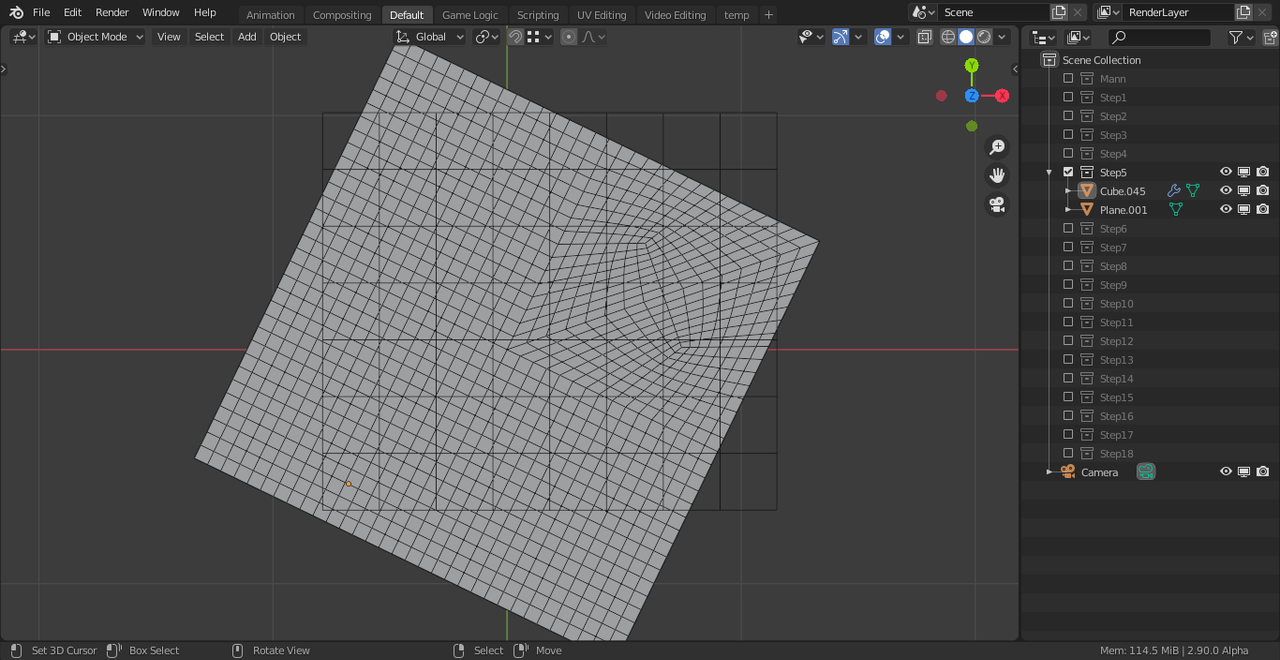Hide Cube.045 using its eye icon

pyautogui.click(x=1226, y=191)
